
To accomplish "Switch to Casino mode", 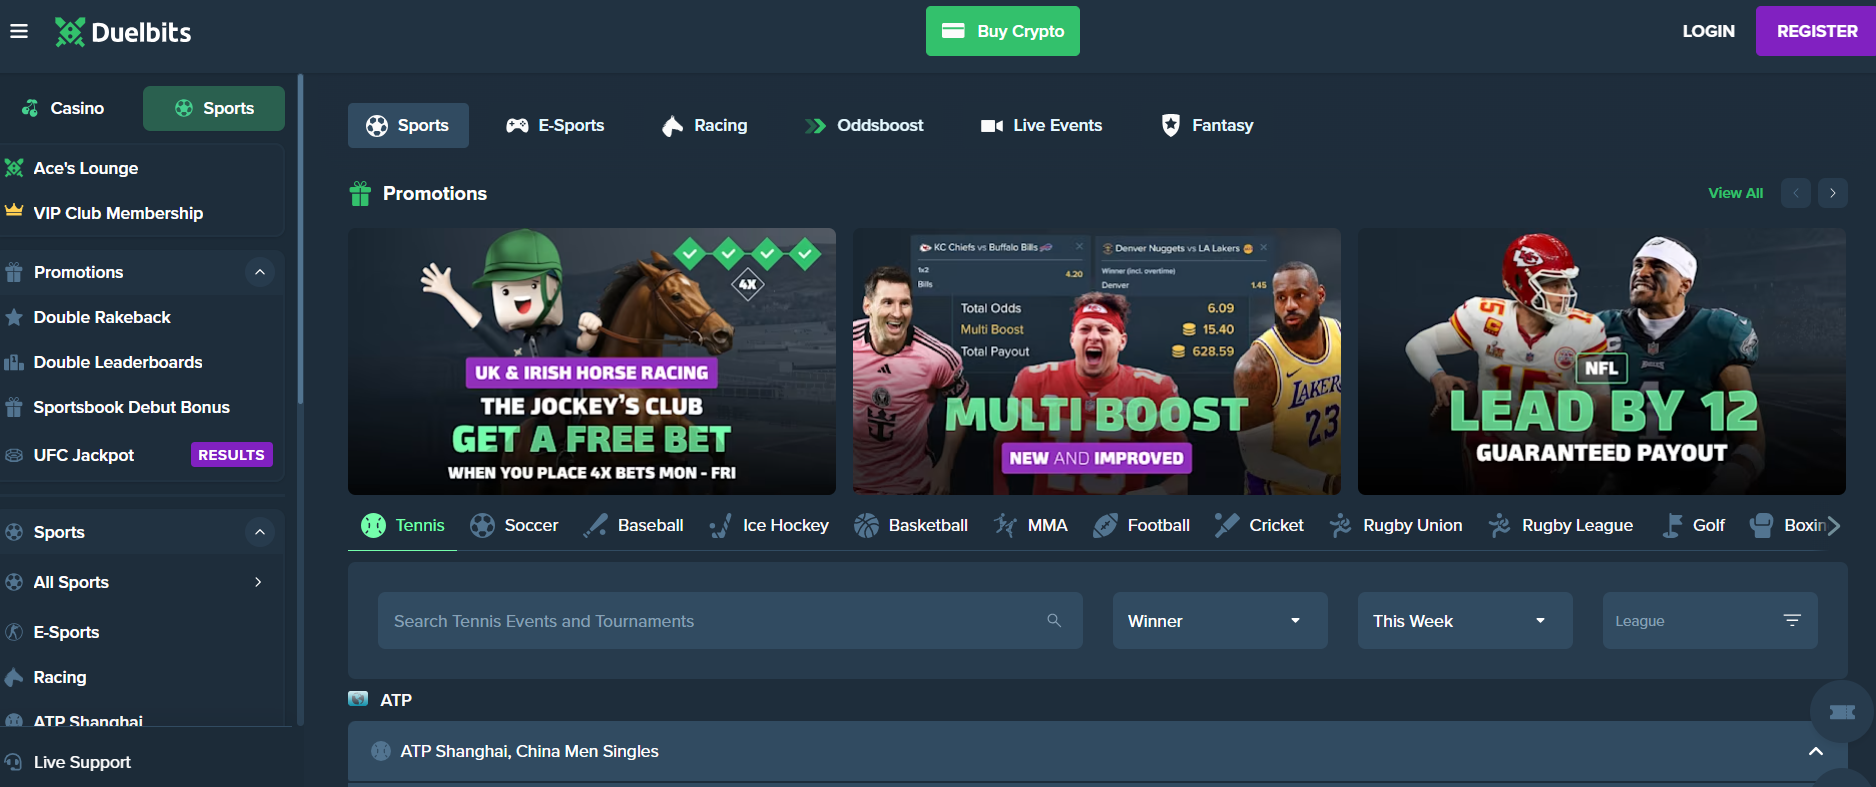I will coord(64,108).
